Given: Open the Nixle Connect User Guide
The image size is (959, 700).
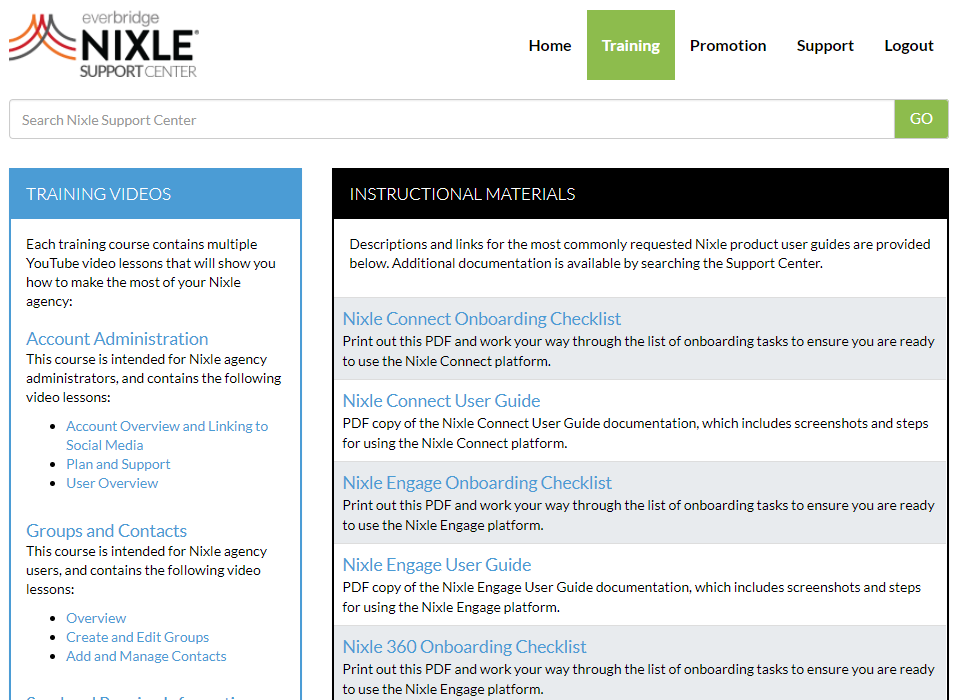Looking at the screenshot, I should click(x=441, y=400).
